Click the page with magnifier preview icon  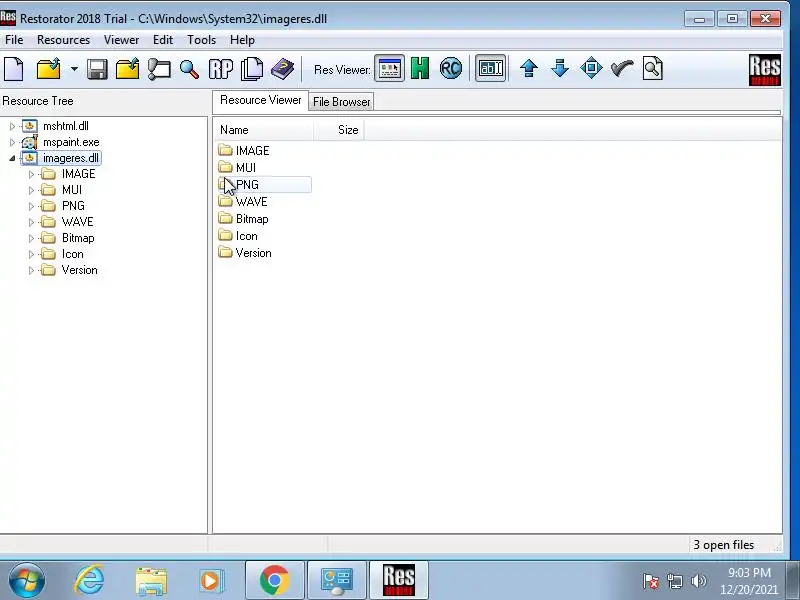pos(653,68)
